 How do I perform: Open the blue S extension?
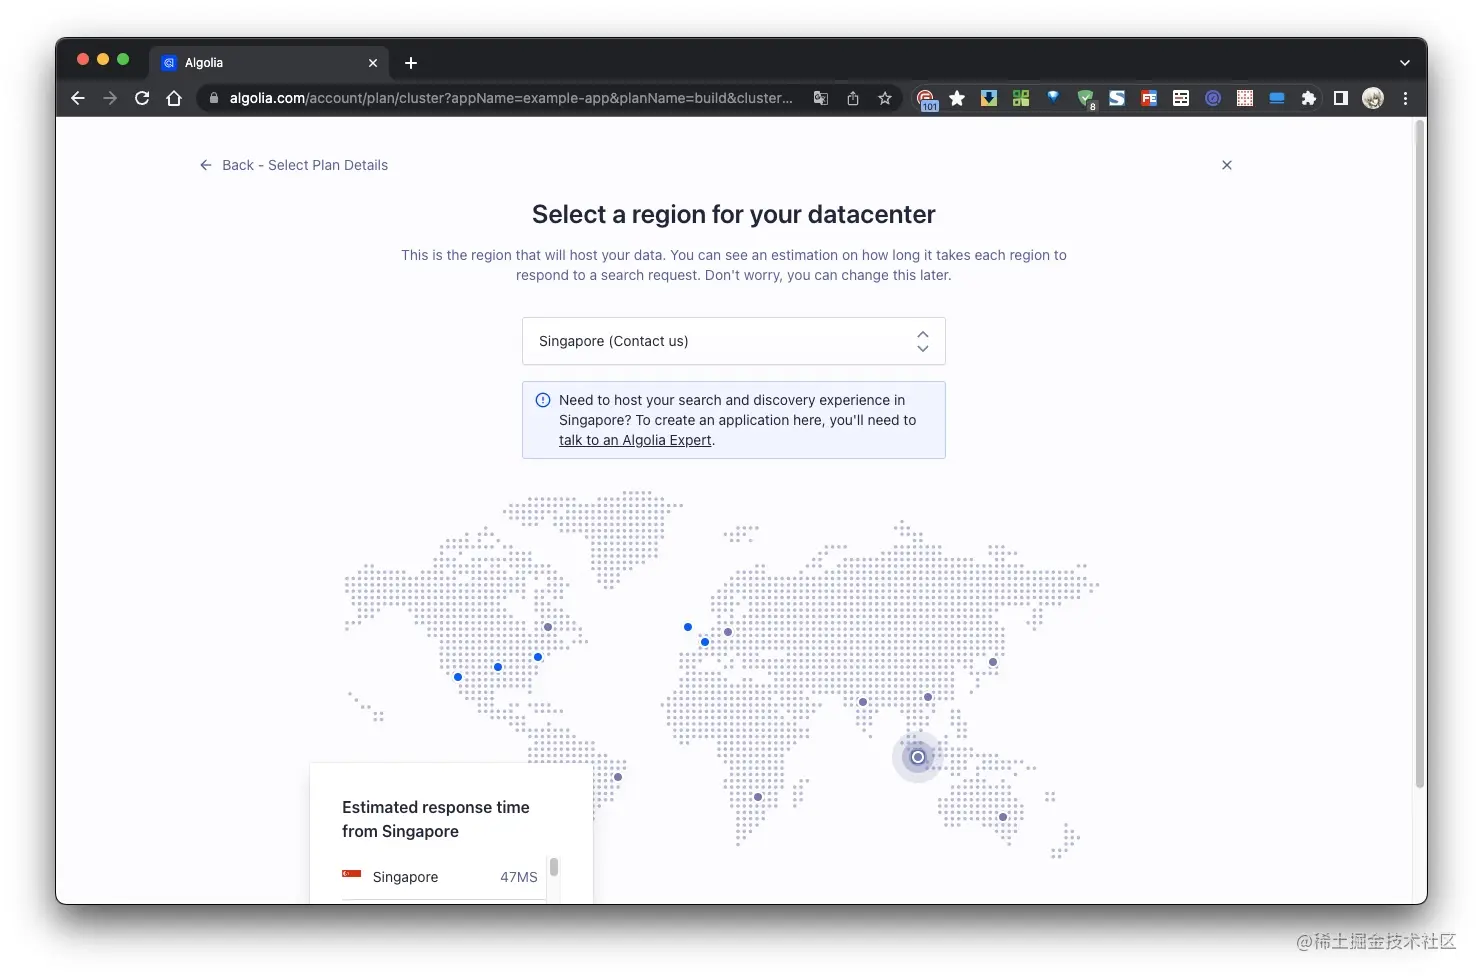click(x=1117, y=98)
